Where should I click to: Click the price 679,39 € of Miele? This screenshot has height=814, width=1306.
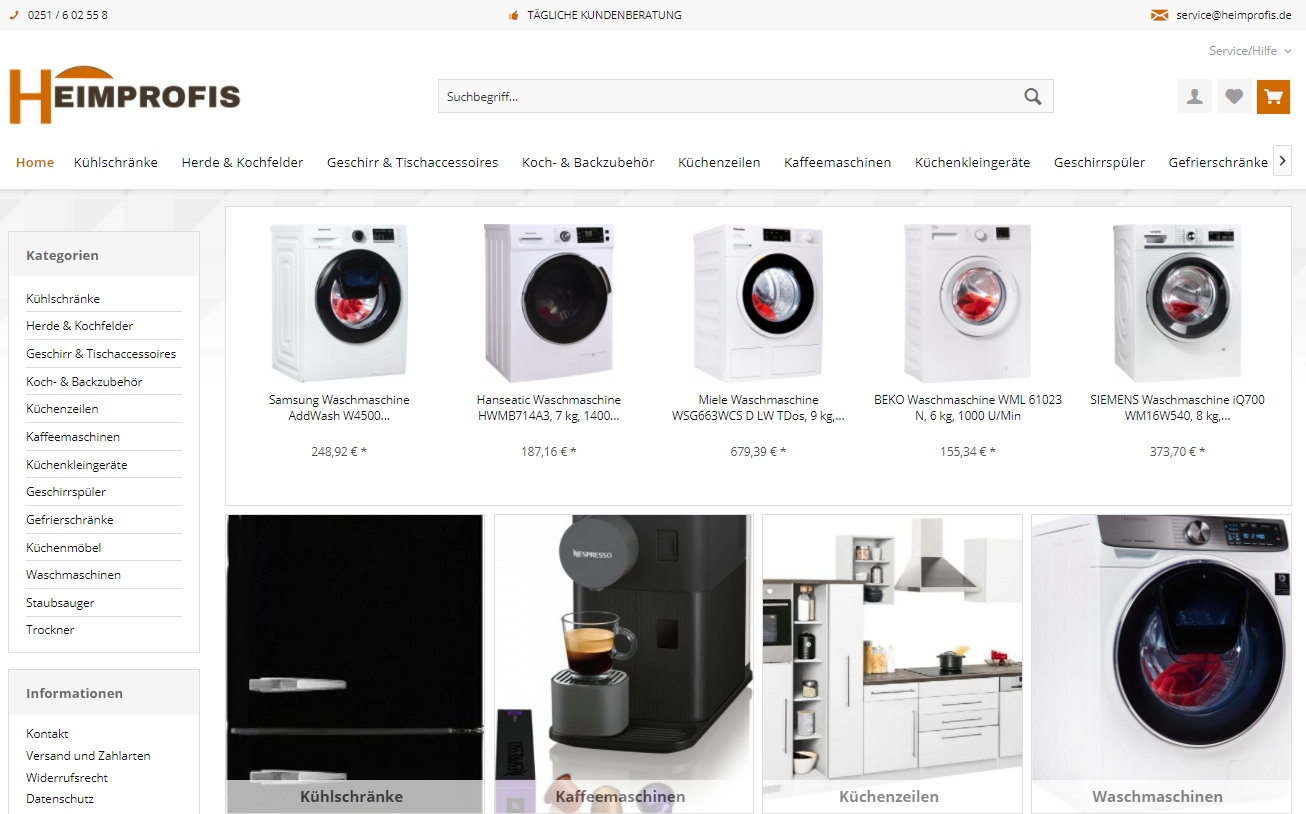[758, 452]
